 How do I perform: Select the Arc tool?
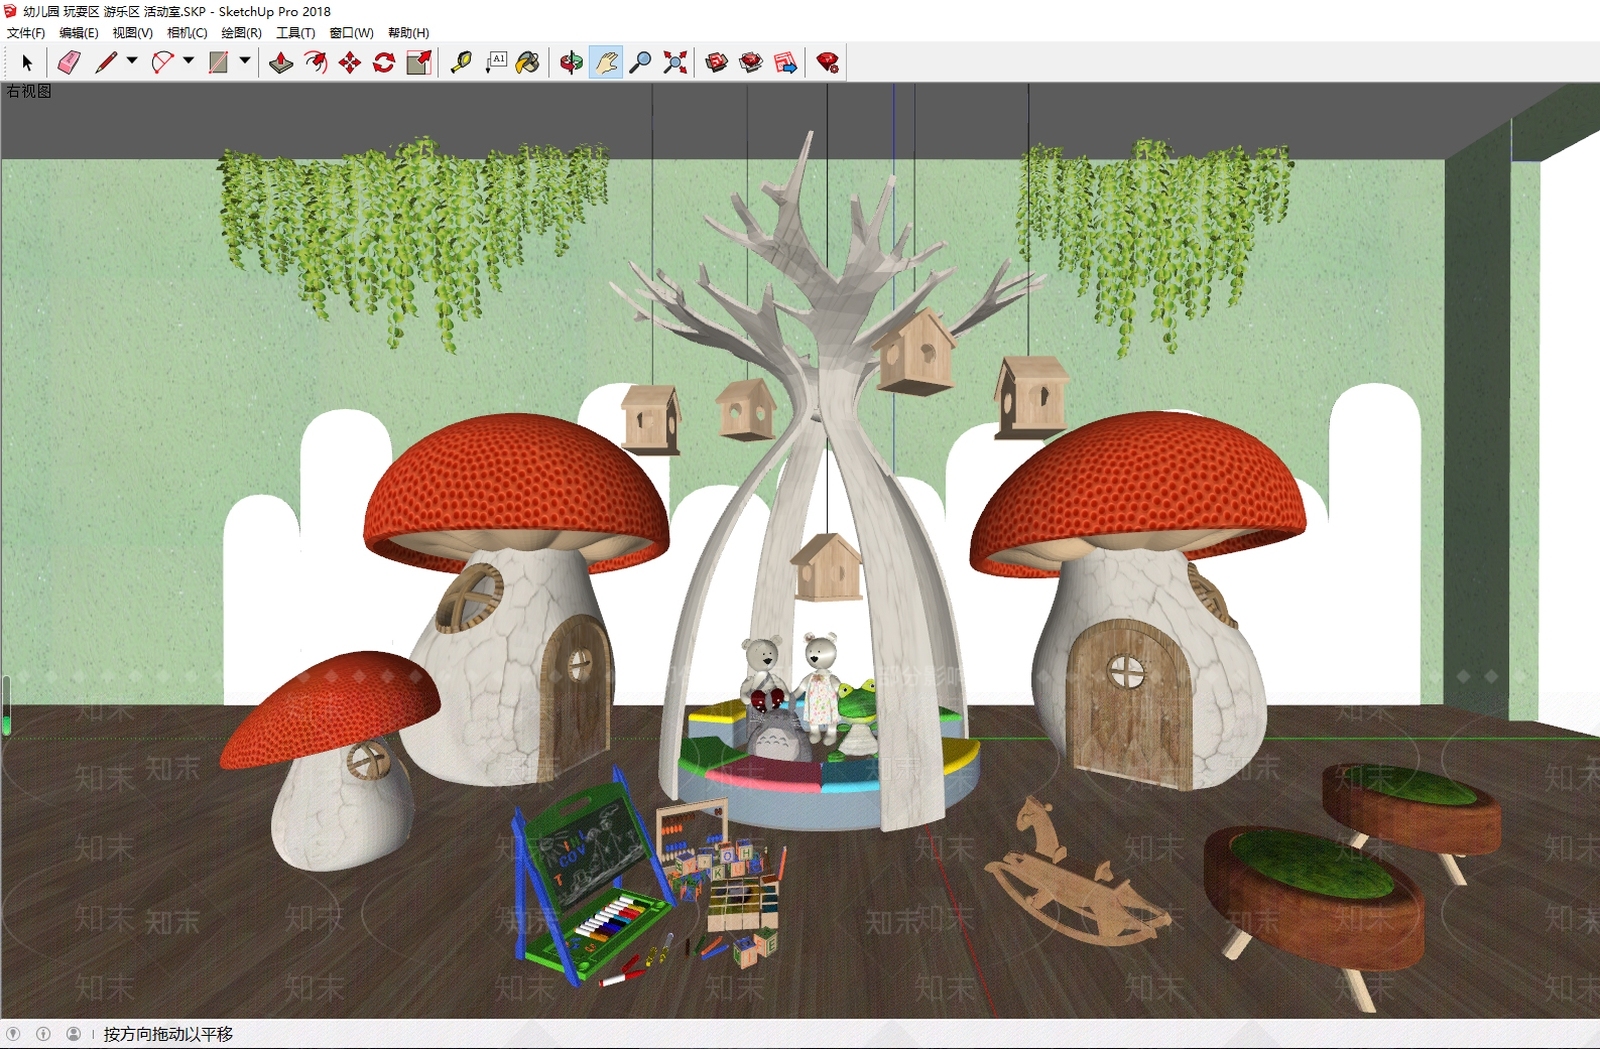point(162,63)
